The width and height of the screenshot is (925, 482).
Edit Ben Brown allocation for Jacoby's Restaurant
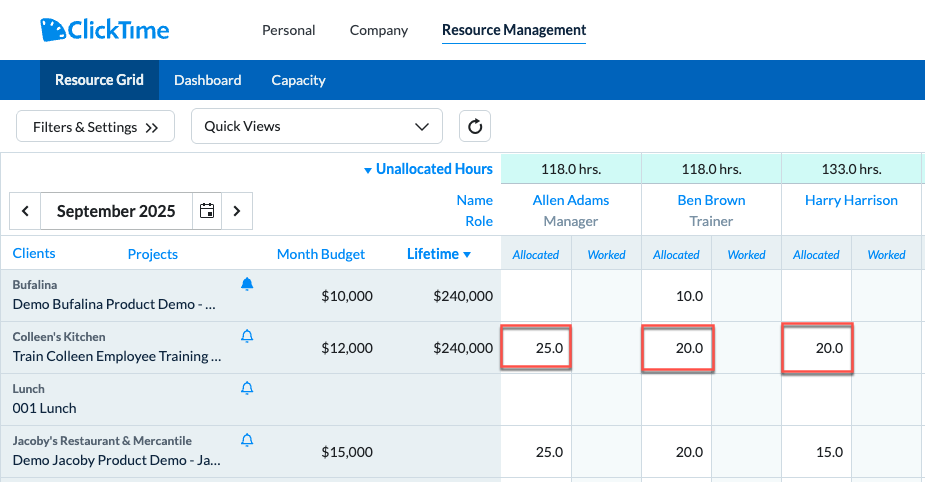(x=677, y=452)
